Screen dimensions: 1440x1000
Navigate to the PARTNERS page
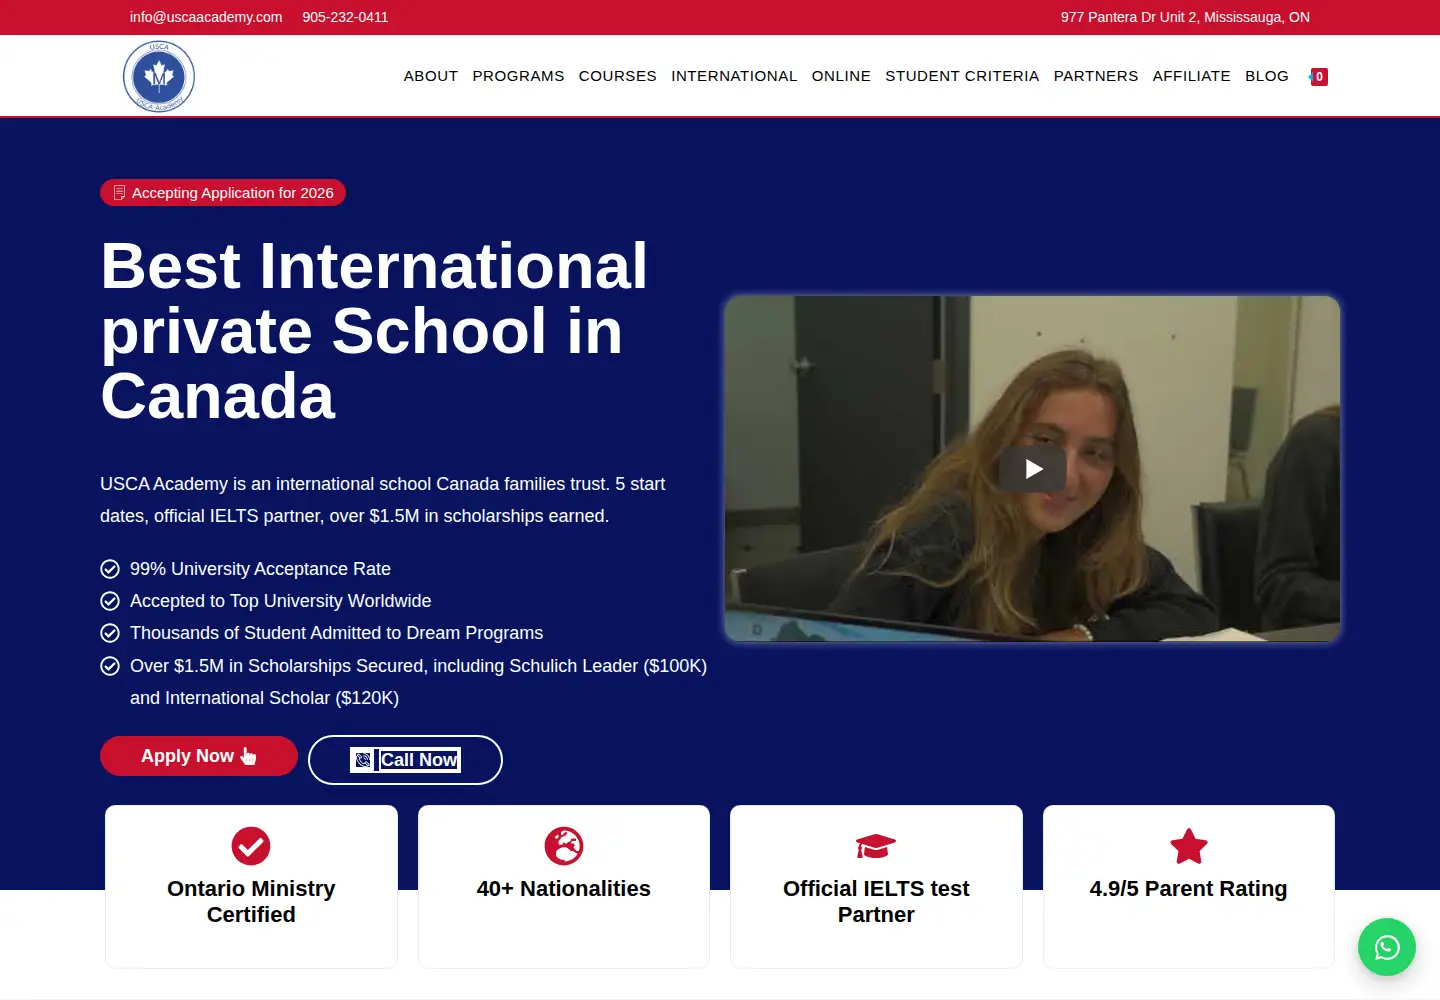tap(1096, 76)
